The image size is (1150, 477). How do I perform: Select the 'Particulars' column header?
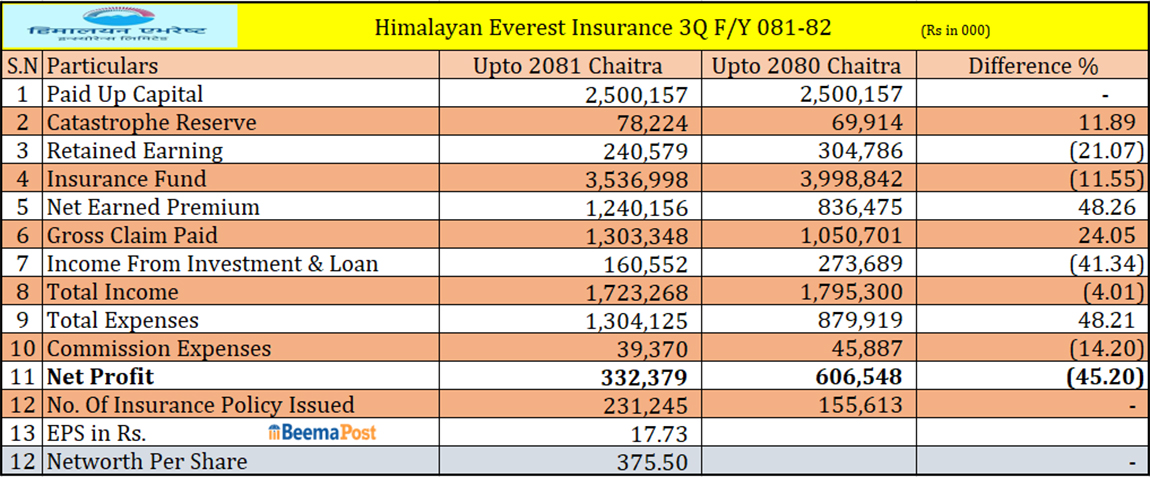(103, 66)
